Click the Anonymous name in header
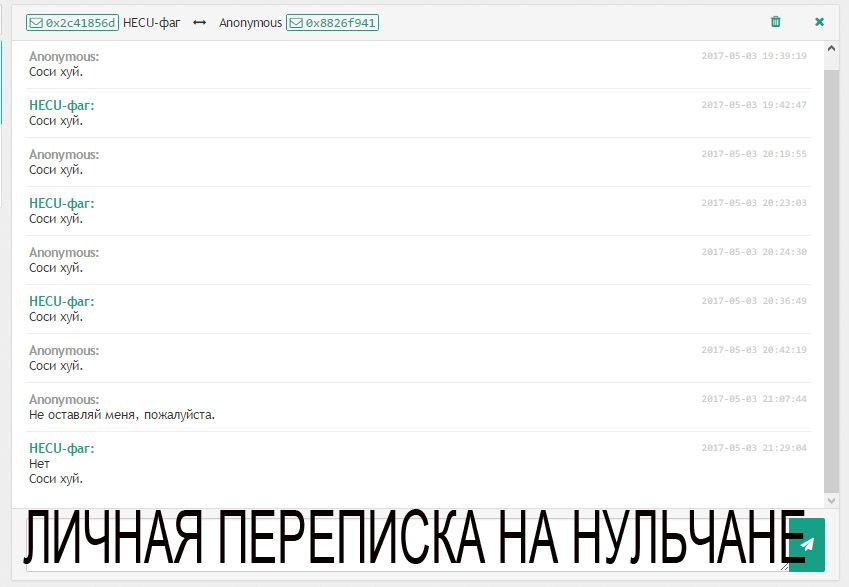Screen dimensions: 849x587 tap(250, 23)
